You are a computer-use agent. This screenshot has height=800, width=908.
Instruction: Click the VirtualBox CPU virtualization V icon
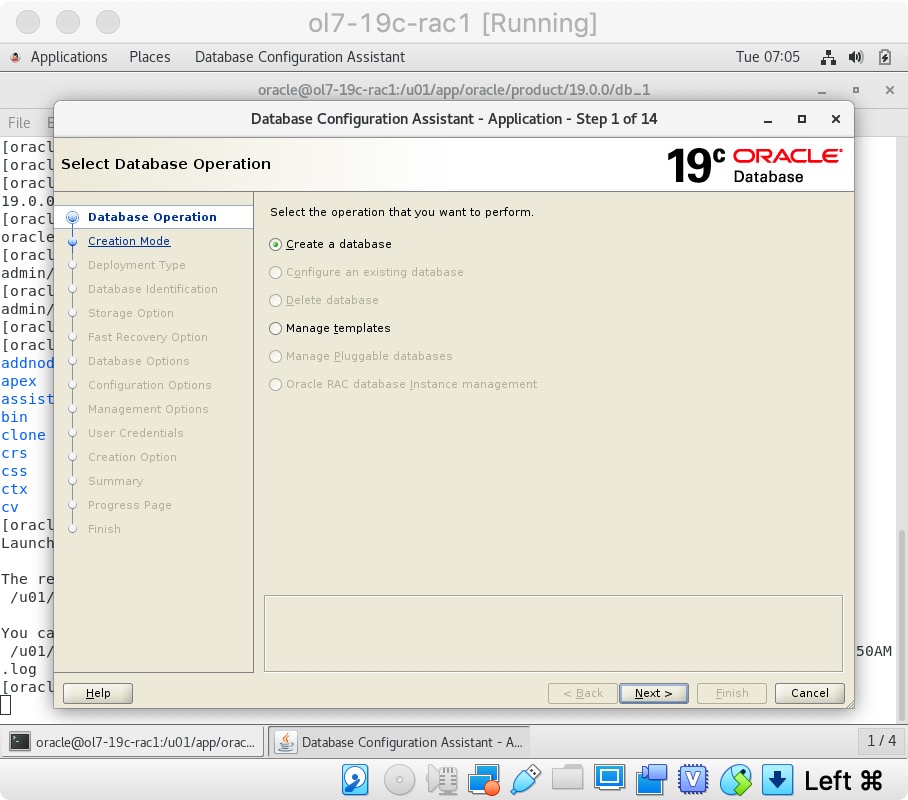[694, 780]
